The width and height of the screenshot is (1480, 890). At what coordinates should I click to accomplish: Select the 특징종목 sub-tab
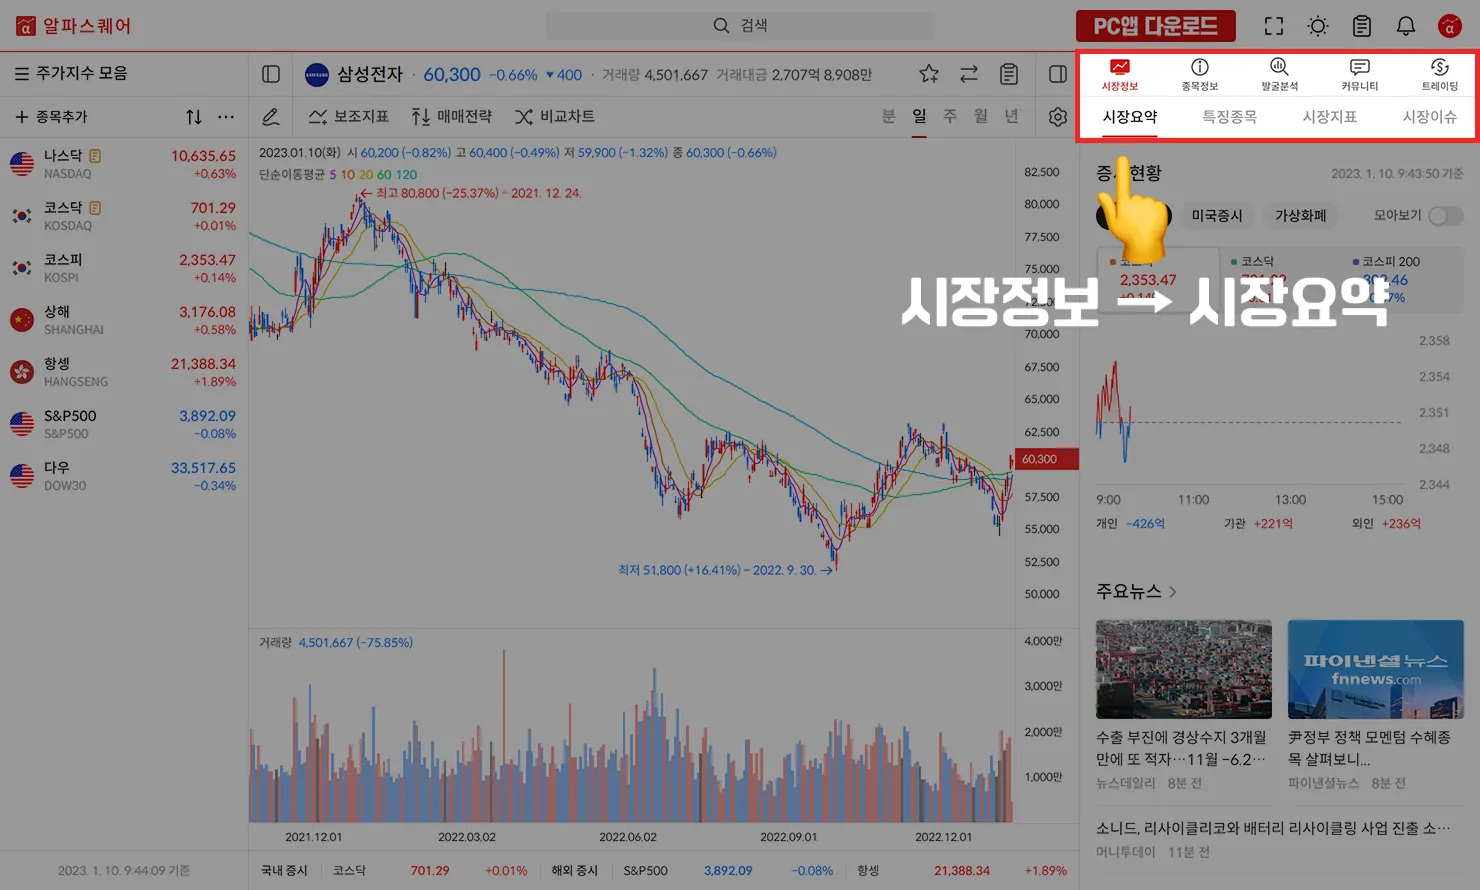pos(1230,117)
